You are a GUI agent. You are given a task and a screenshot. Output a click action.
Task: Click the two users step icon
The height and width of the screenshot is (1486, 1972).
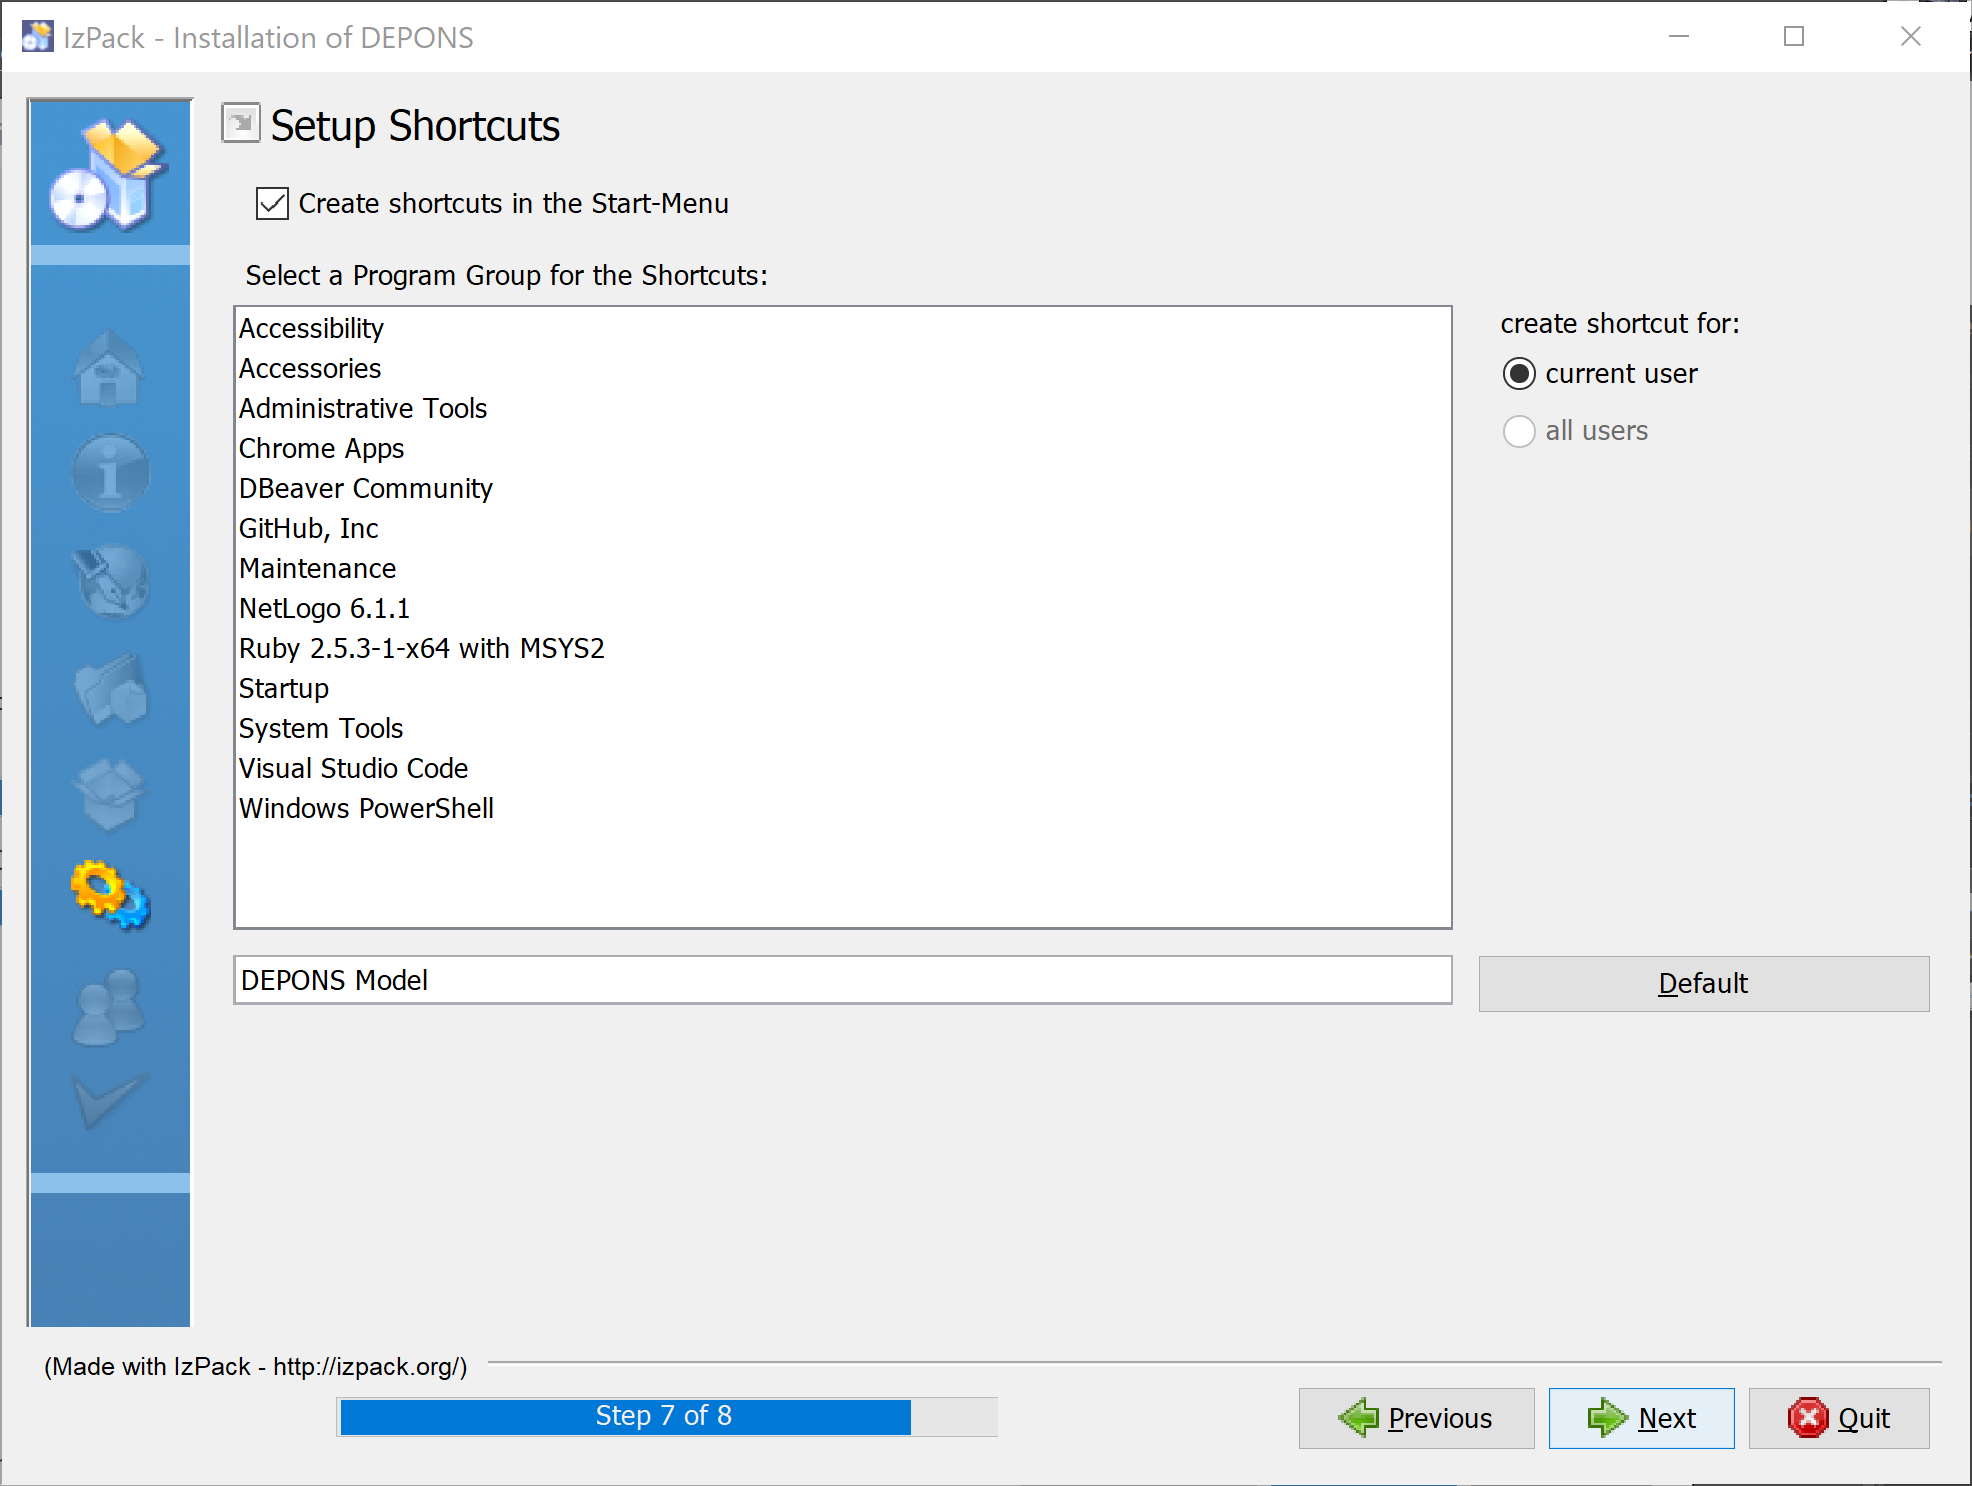click(110, 1007)
